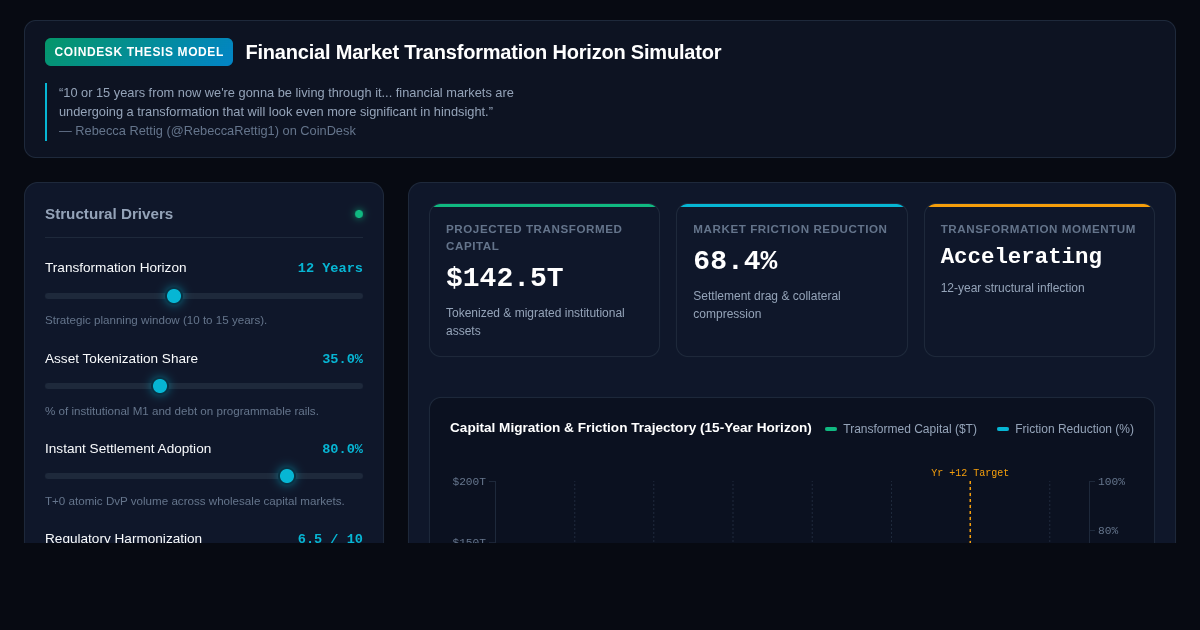
Task: Click the green Transformed Capital legend swatch
Action: pos(831,429)
